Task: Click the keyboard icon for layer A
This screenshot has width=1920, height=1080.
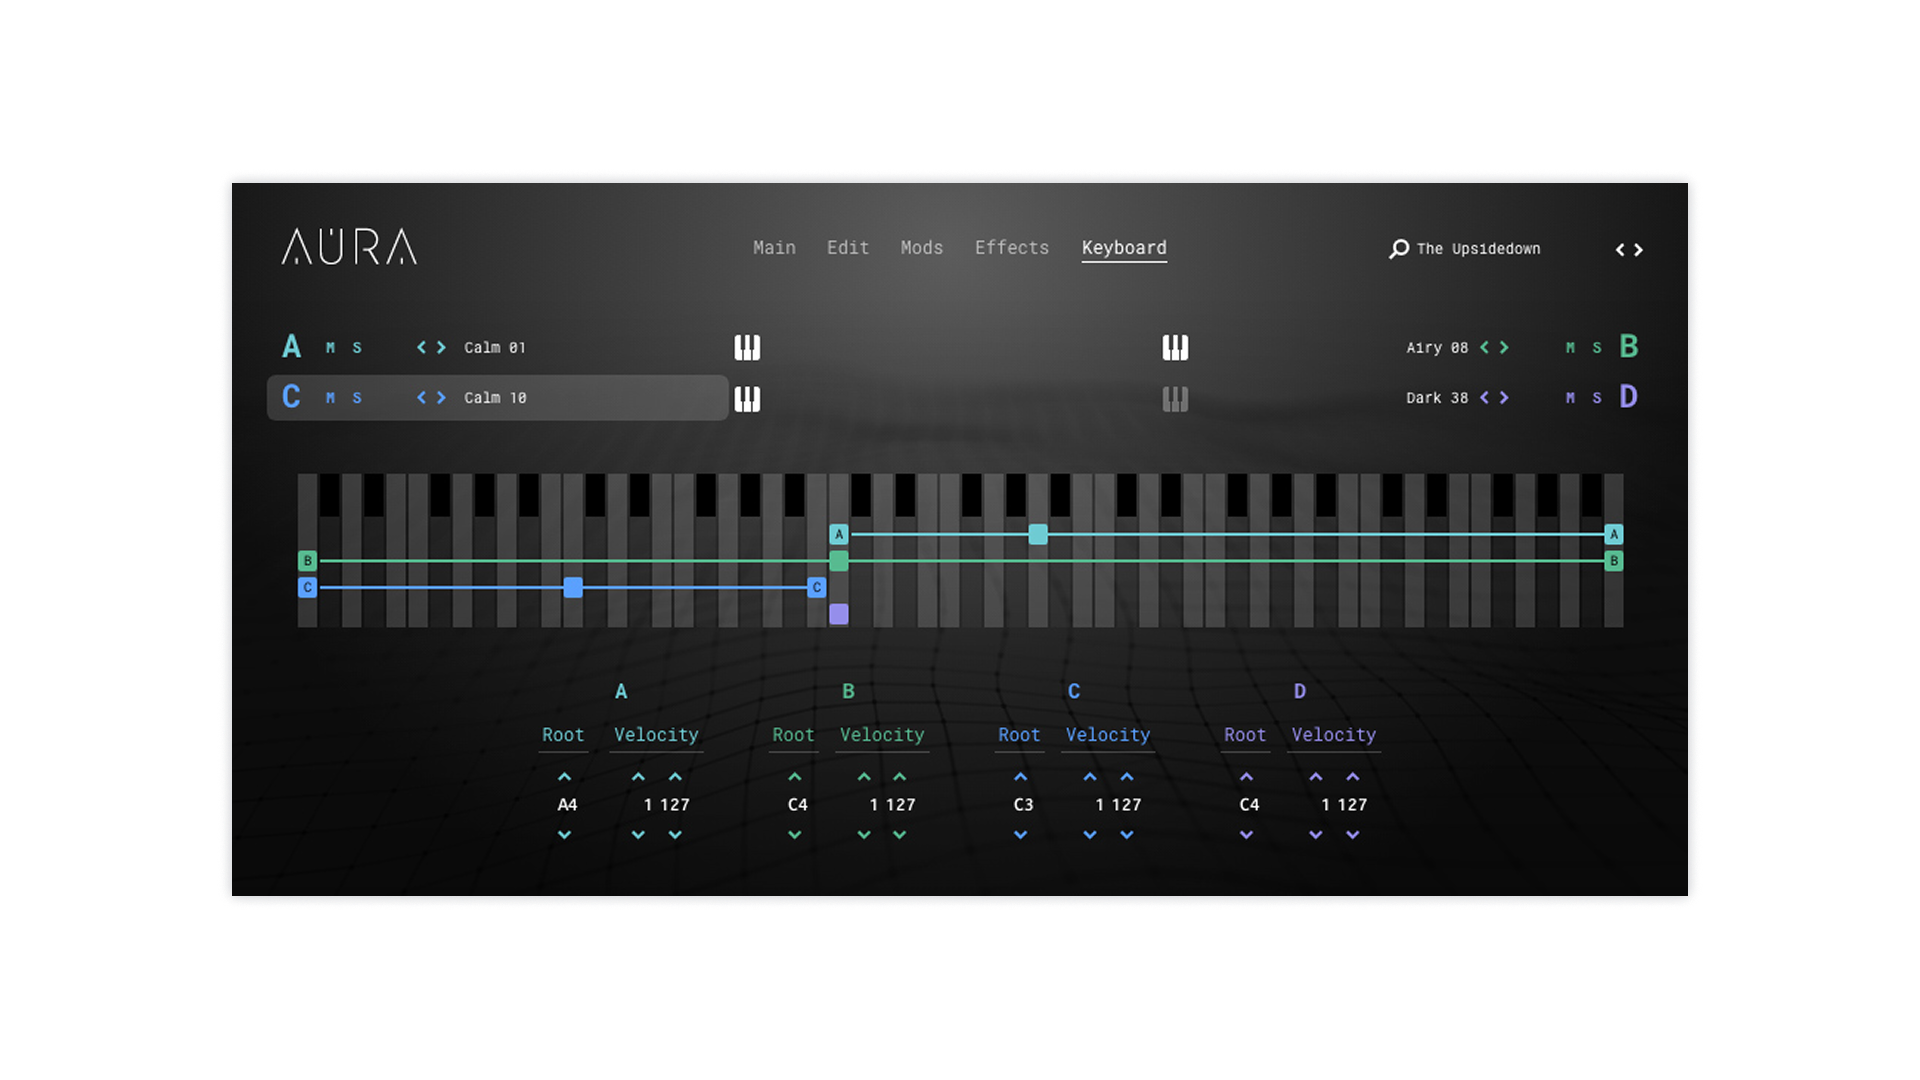Action: (747, 347)
